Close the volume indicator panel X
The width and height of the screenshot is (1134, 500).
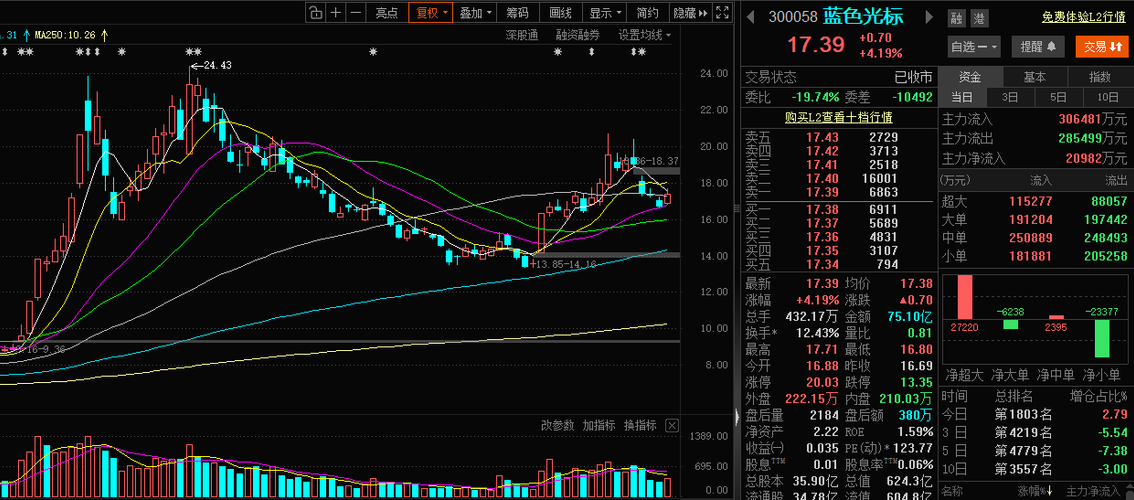672,425
